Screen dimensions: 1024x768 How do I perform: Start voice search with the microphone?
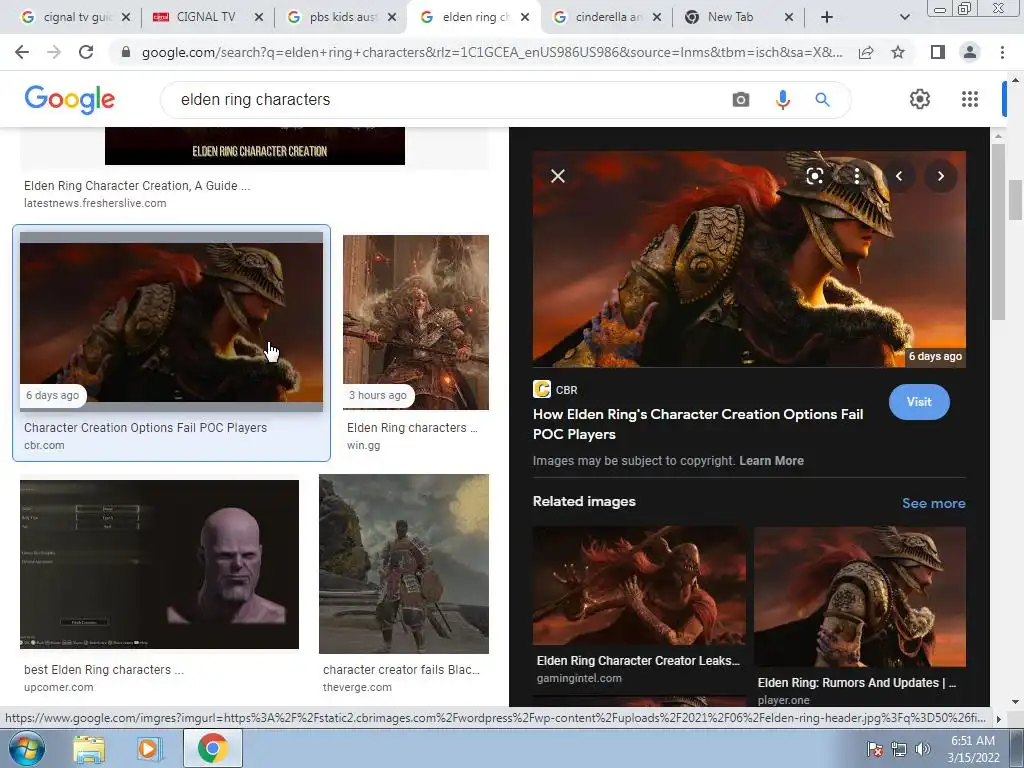tap(782, 100)
